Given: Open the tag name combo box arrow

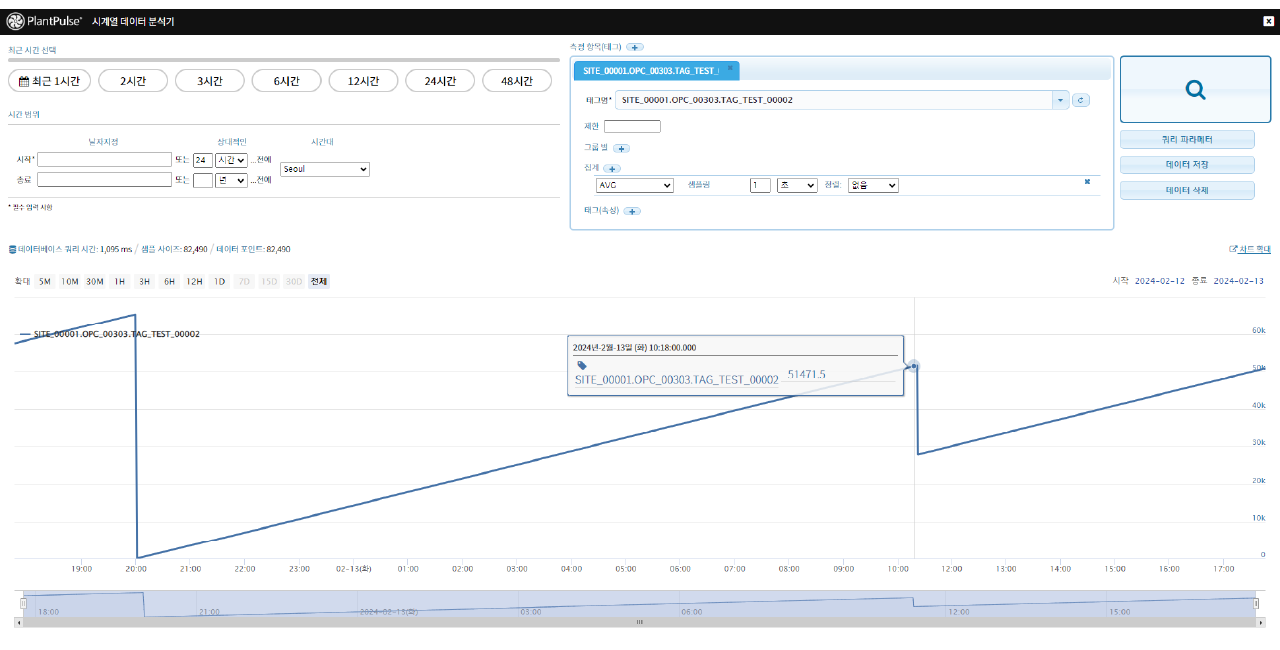Looking at the screenshot, I should pyautogui.click(x=1060, y=100).
